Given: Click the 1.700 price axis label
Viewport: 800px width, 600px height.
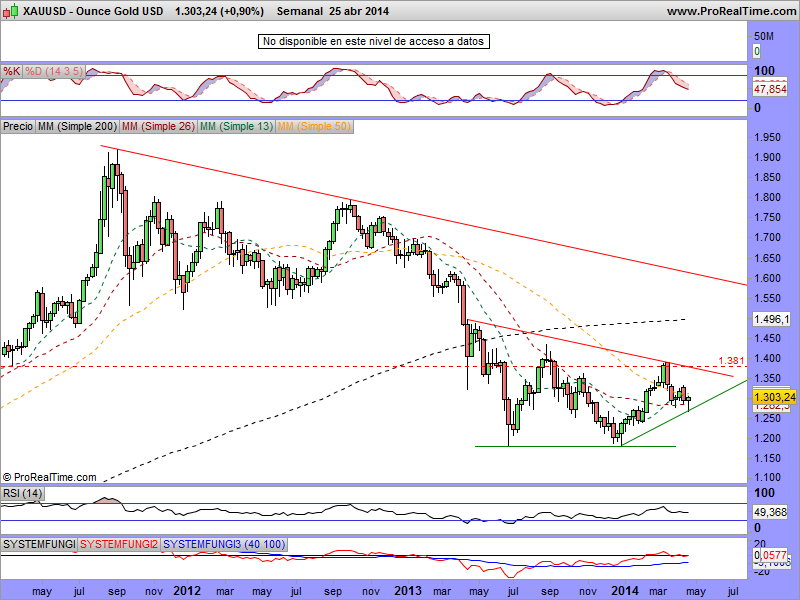Looking at the screenshot, I should click(767, 237).
